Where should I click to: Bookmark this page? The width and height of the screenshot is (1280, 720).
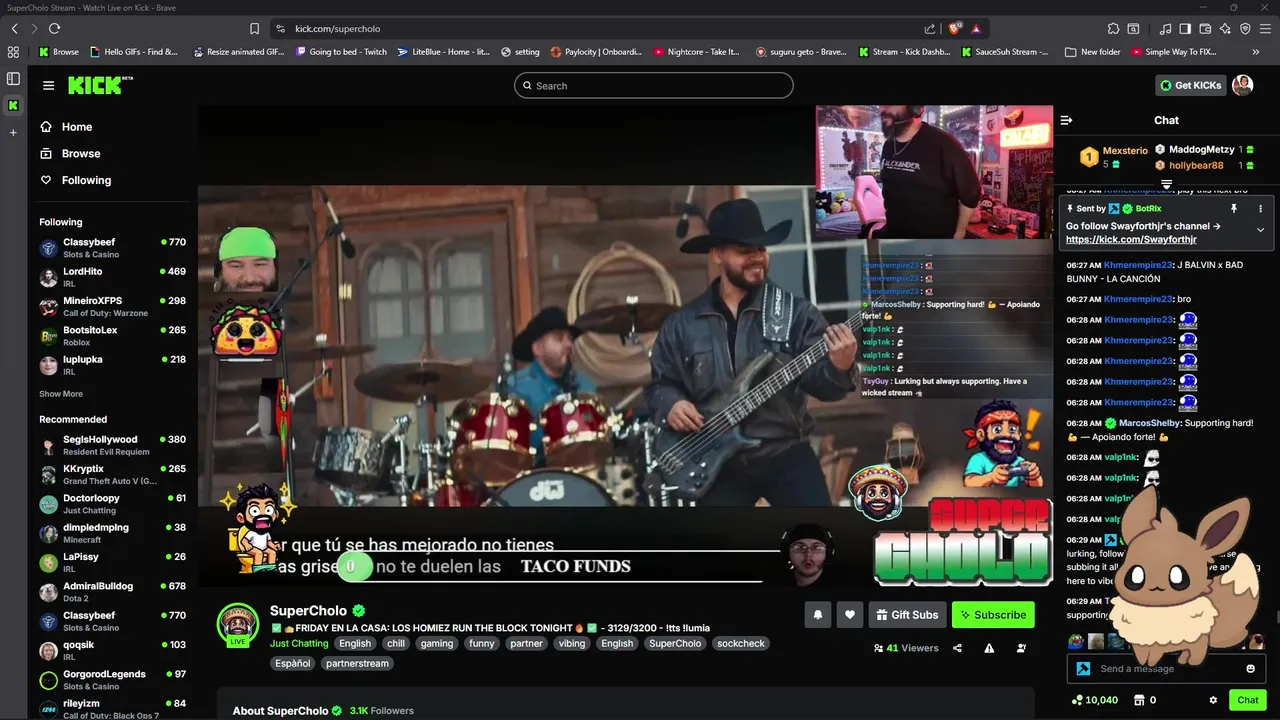pos(254,28)
